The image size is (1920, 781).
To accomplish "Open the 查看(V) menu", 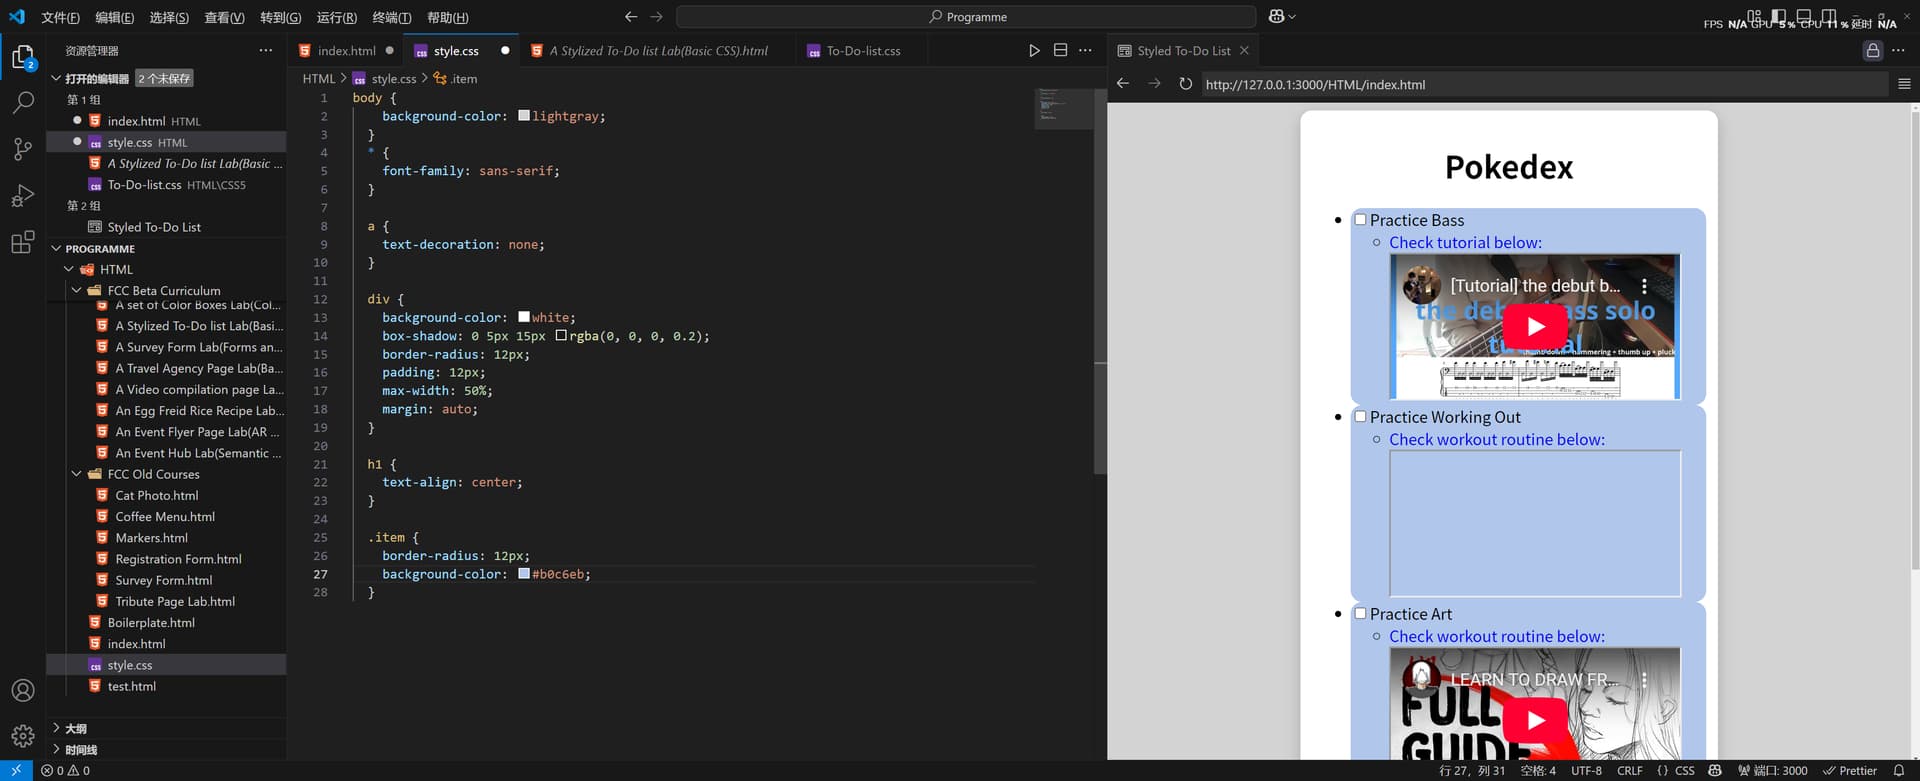I will pyautogui.click(x=224, y=18).
